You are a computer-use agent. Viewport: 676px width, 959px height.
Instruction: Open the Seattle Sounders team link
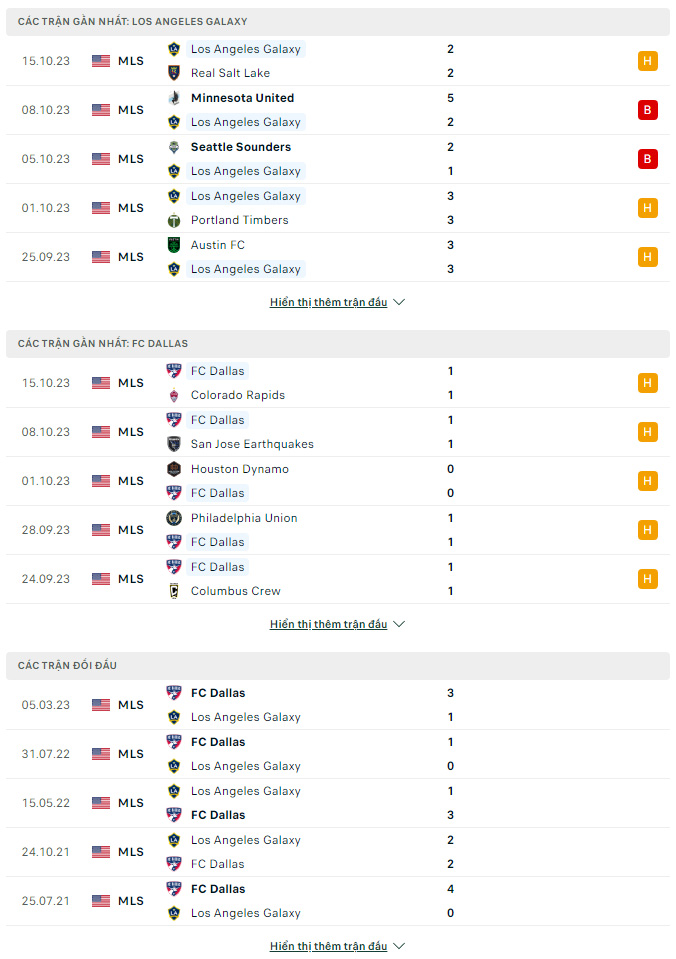point(240,147)
